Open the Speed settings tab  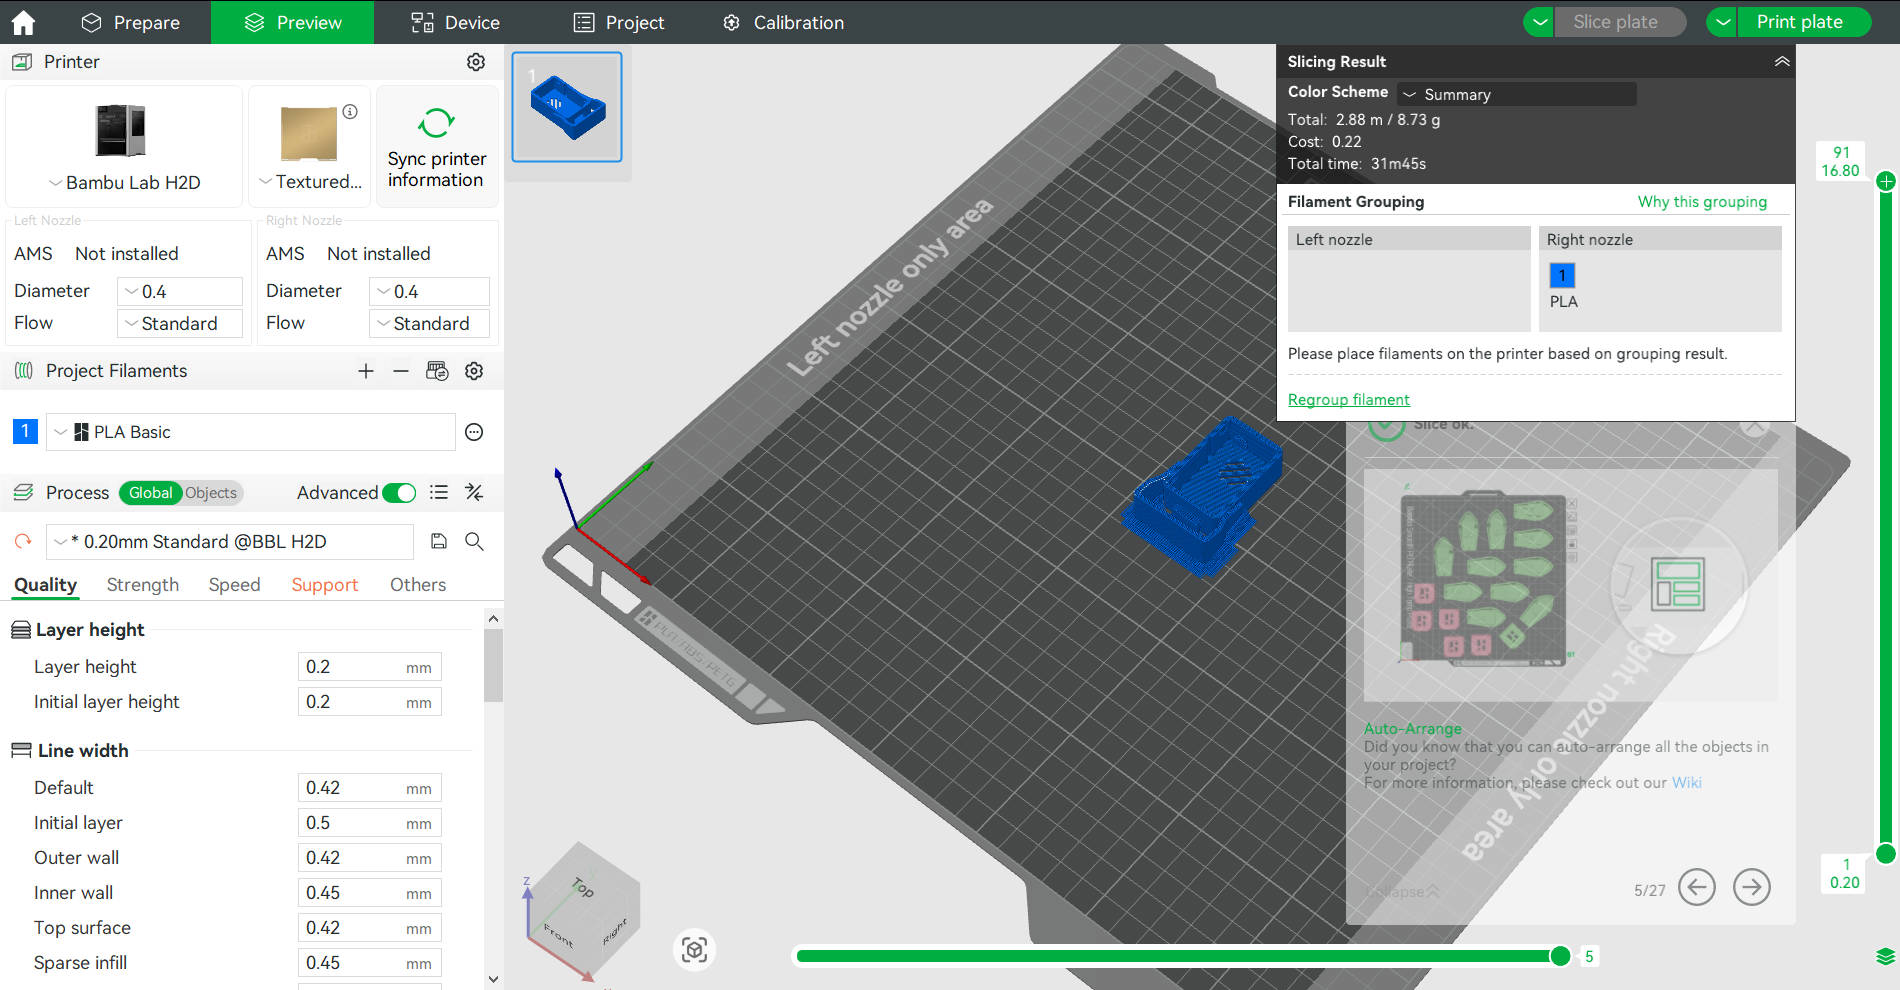tap(234, 585)
